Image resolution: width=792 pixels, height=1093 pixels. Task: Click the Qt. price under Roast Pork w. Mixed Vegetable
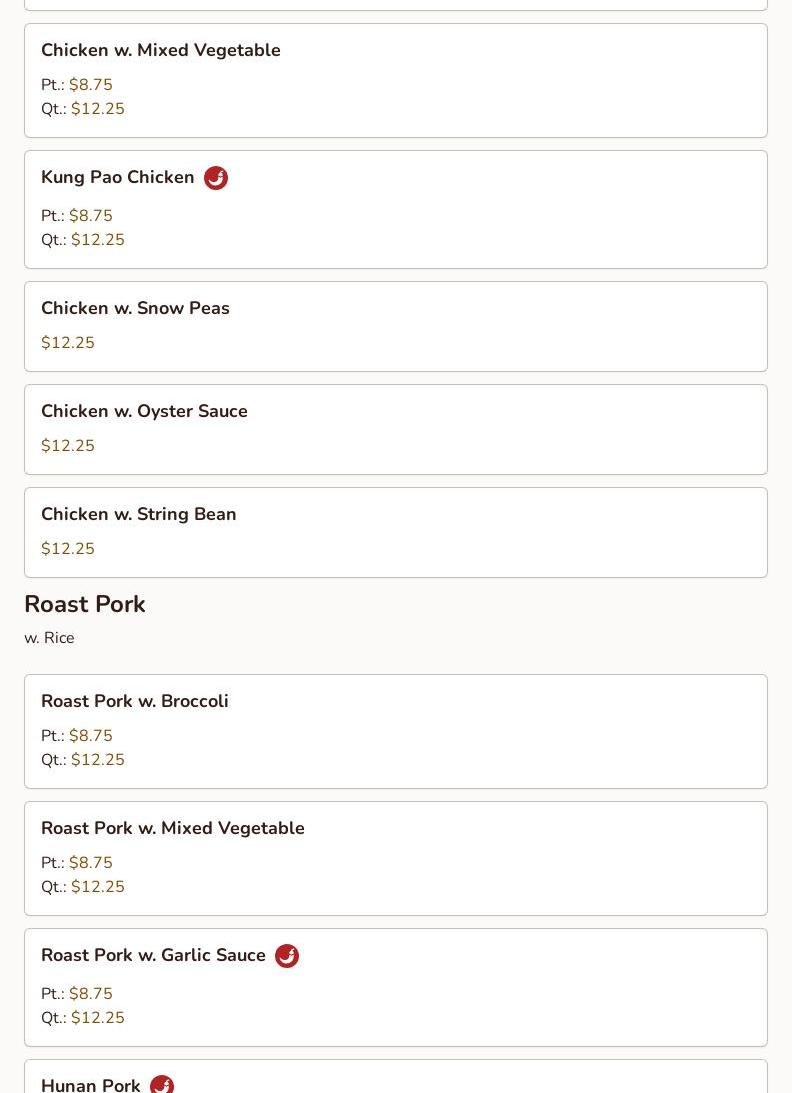coord(83,887)
